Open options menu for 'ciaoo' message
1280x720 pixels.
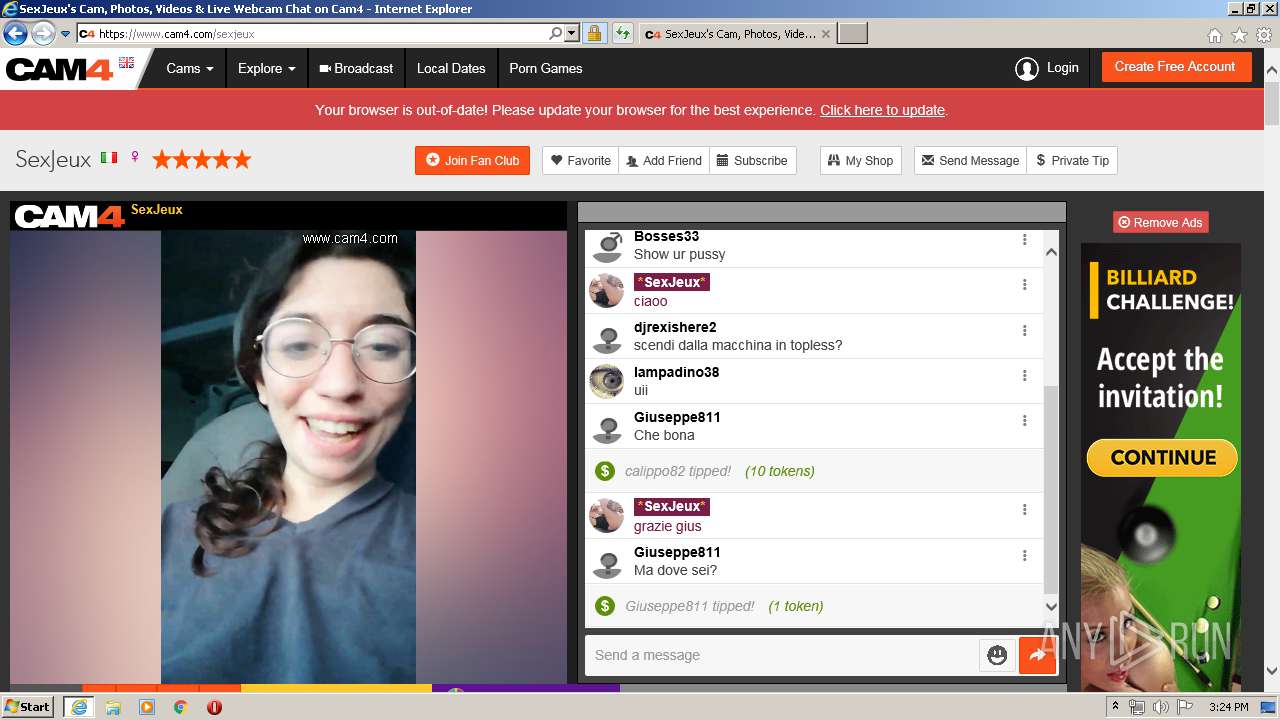1024,285
